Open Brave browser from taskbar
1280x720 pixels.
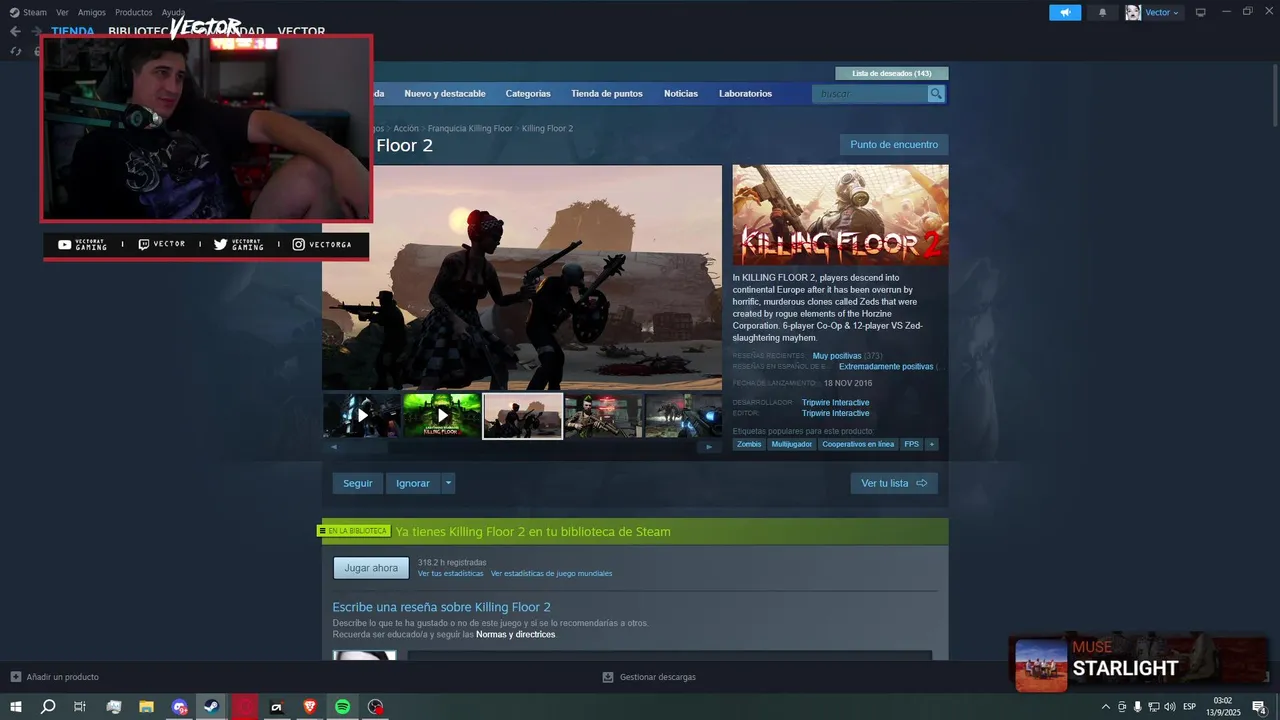tap(309, 707)
